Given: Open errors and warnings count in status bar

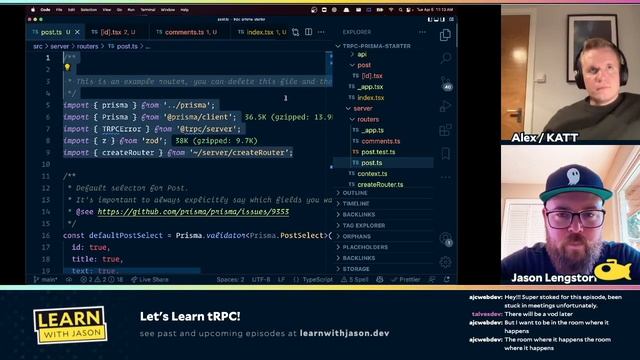Looking at the screenshot, I should 102,280.
